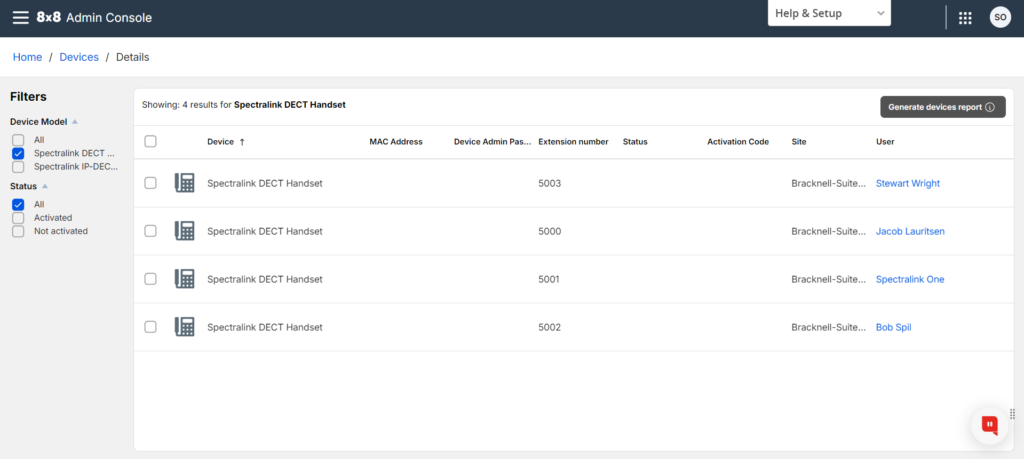Click the phone icon for extension 5002
Viewport: 1024px width, 459px height.
point(185,327)
